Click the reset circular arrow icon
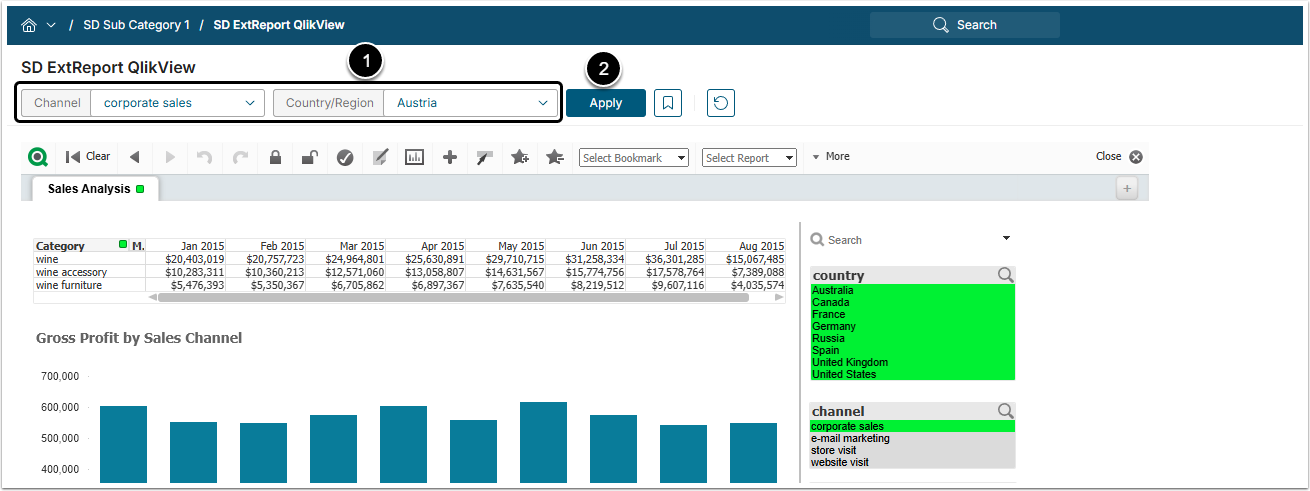The width and height of the screenshot is (1310, 491). 721,103
